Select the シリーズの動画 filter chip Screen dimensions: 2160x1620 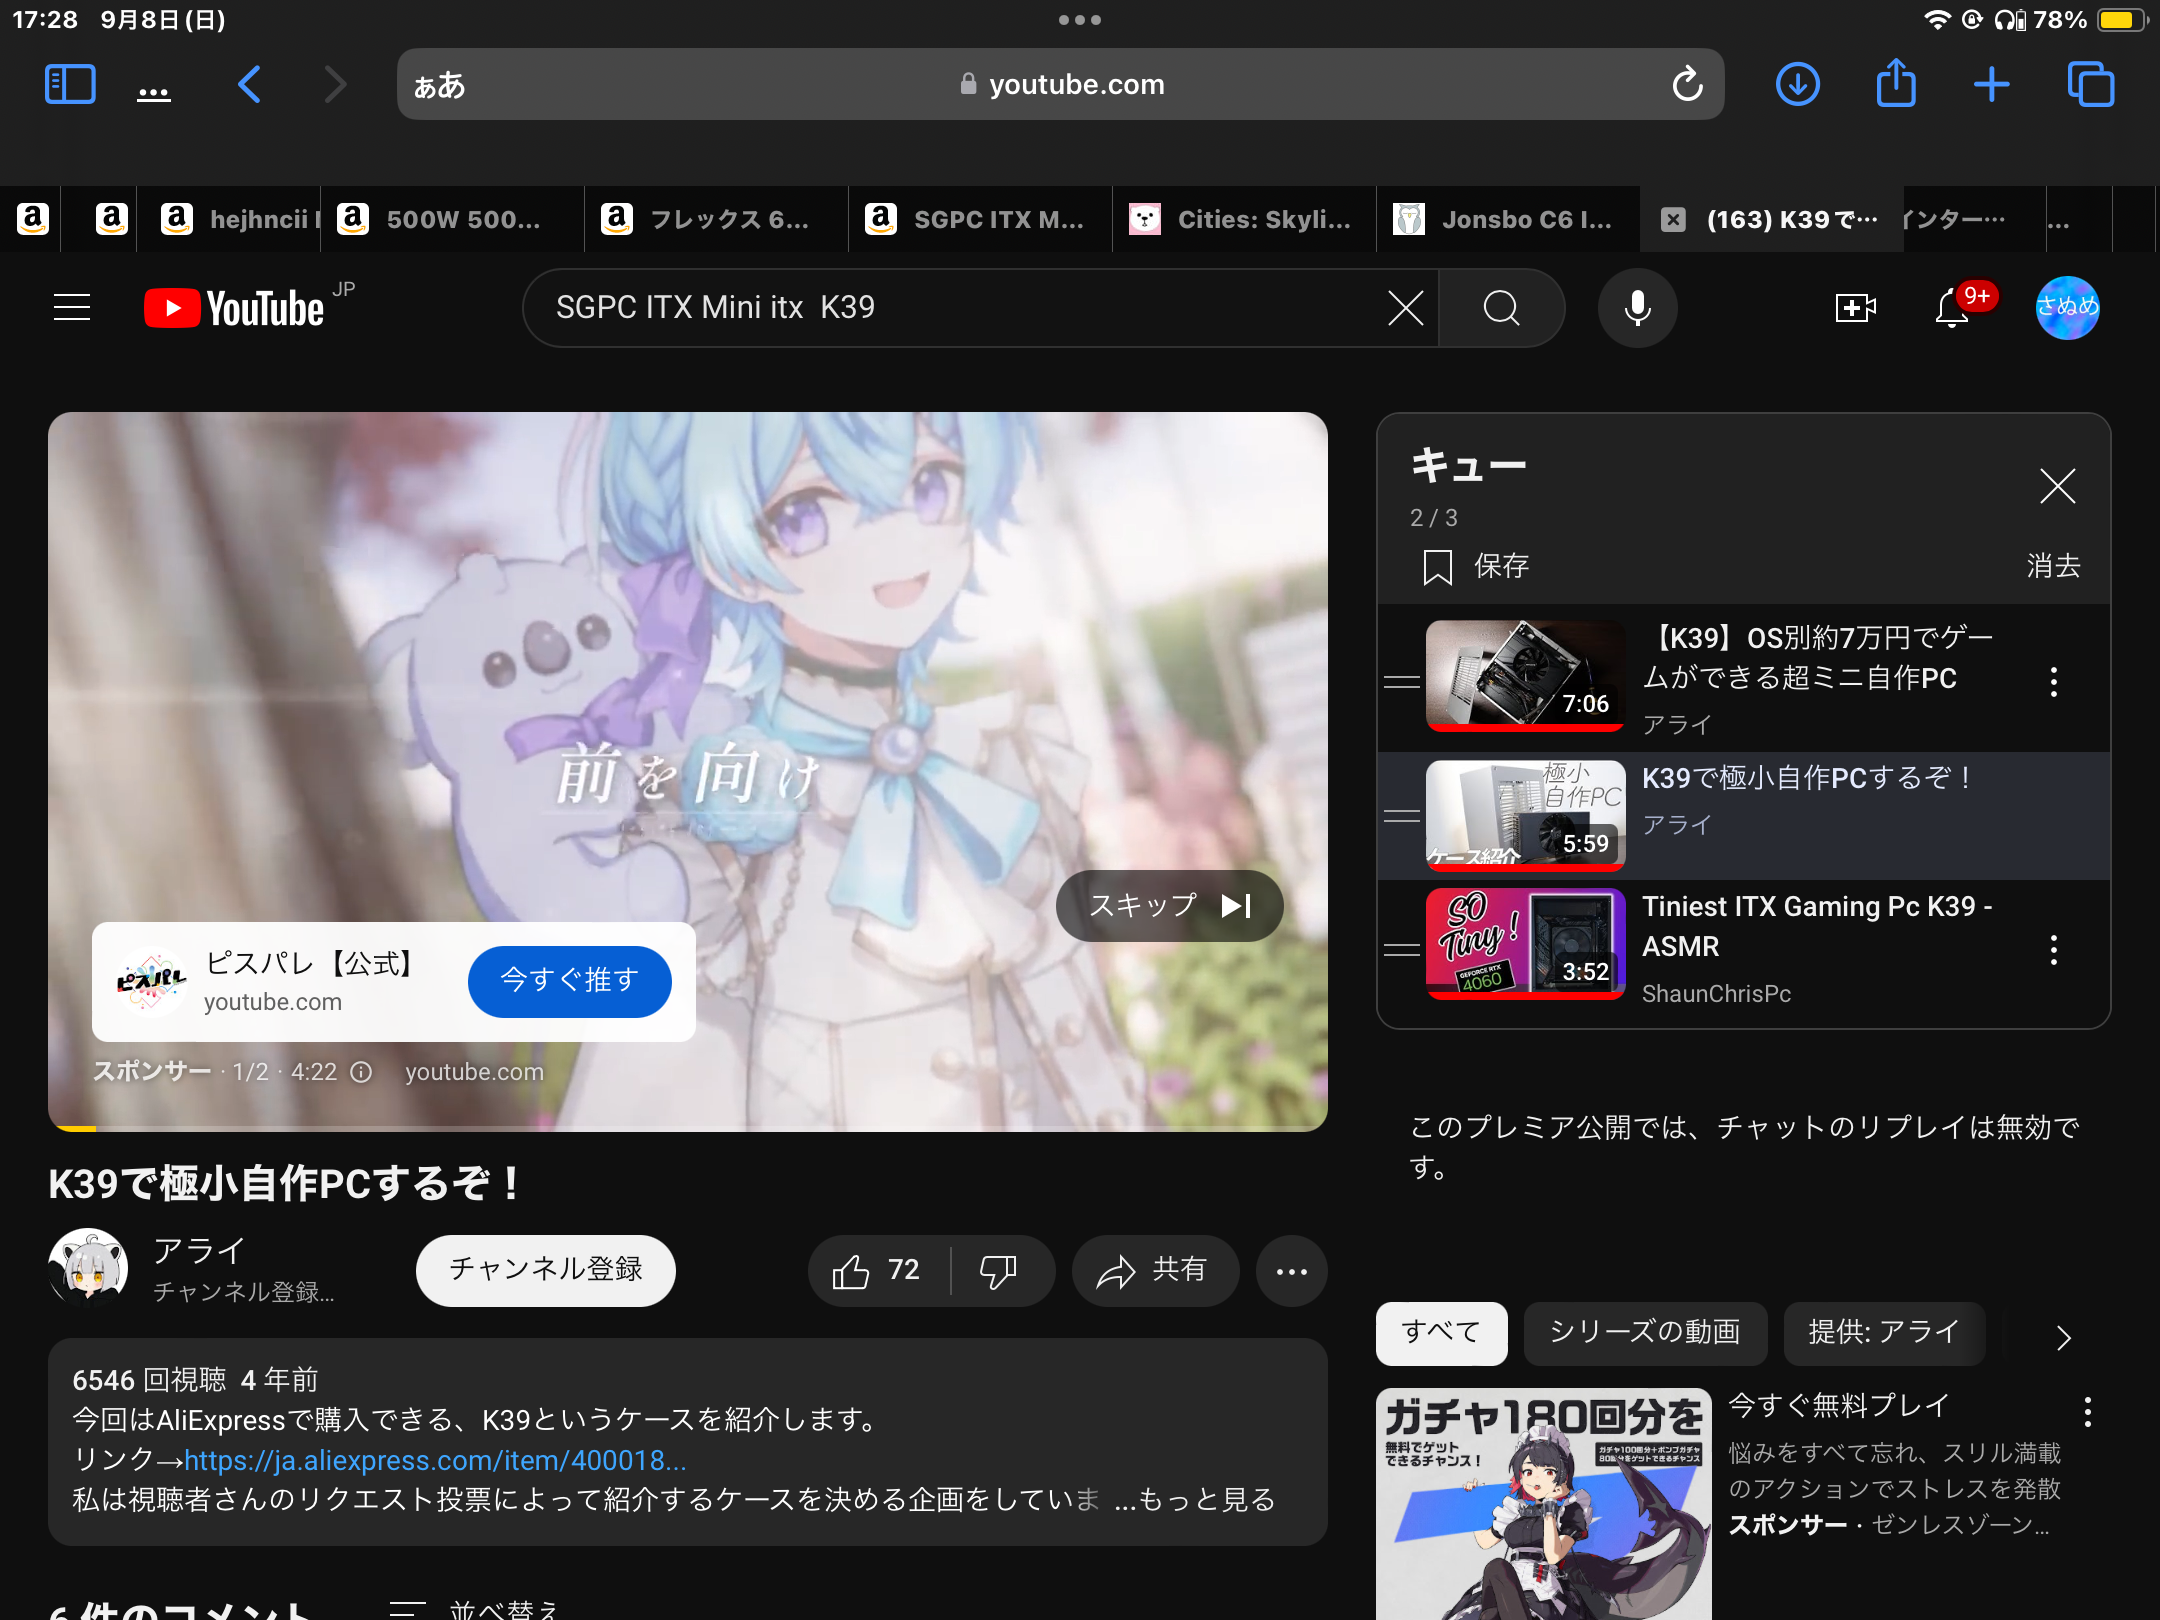(1644, 1332)
